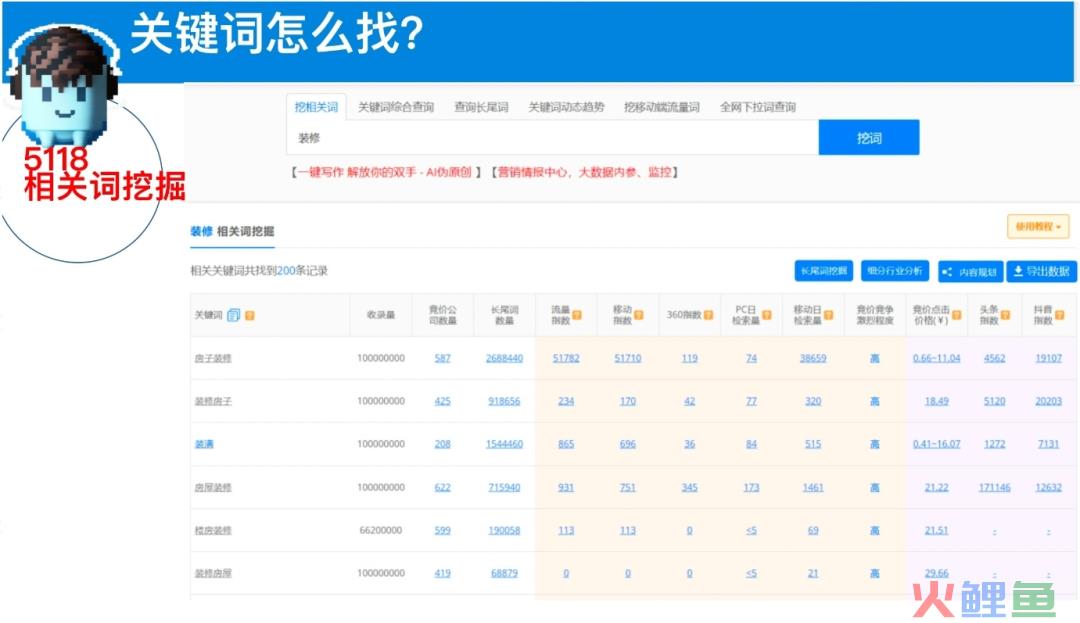Open the help icon beside 流量指数 header
The image size is (1080, 623).
577,315
